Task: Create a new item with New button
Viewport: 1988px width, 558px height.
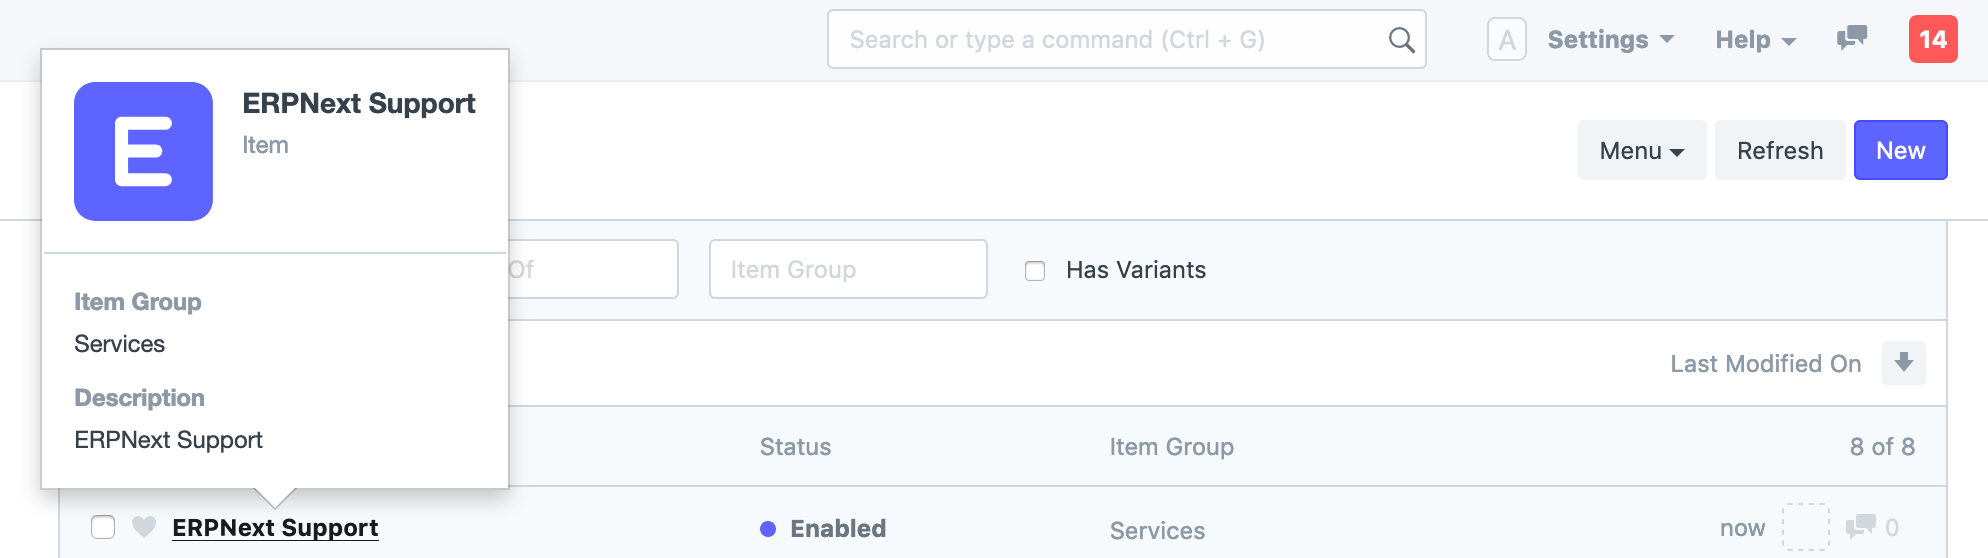Action: tap(1900, 150)
